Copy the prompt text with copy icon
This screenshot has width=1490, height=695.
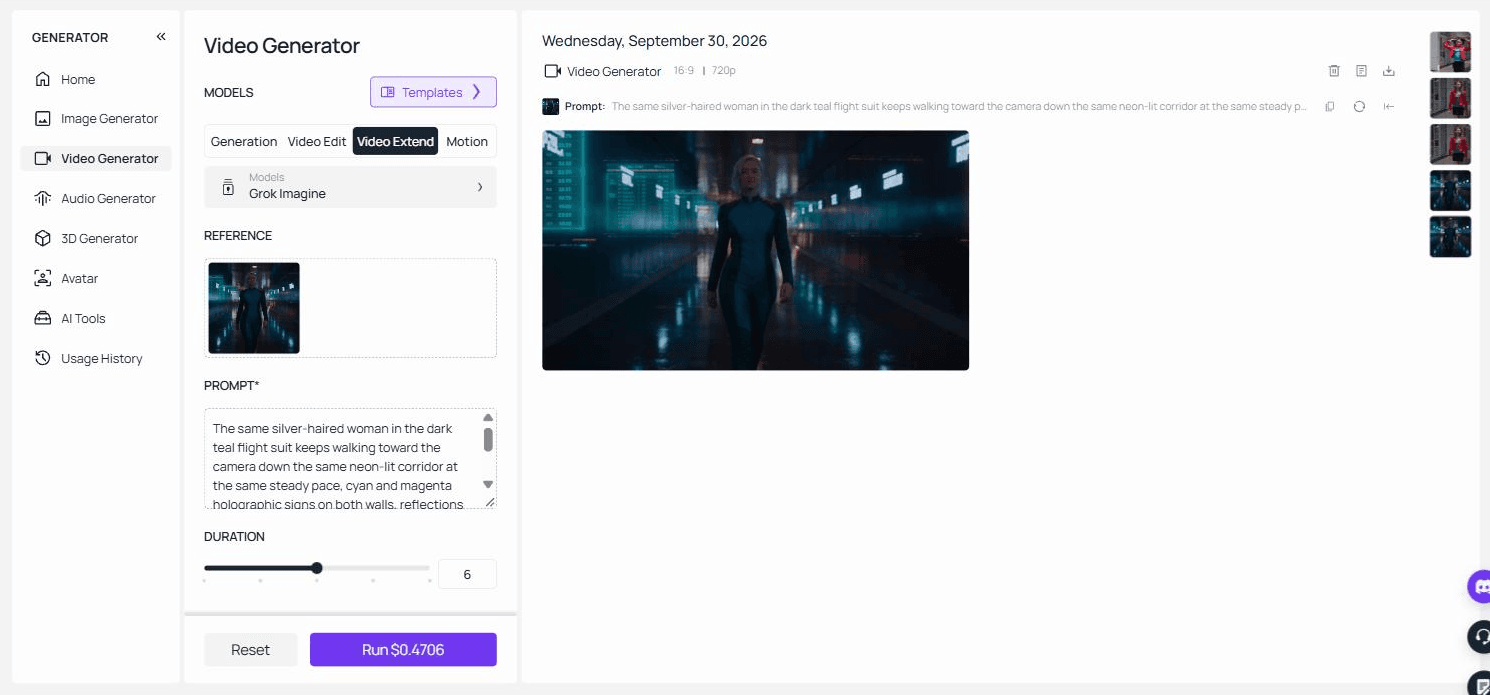coord(1329,106)
